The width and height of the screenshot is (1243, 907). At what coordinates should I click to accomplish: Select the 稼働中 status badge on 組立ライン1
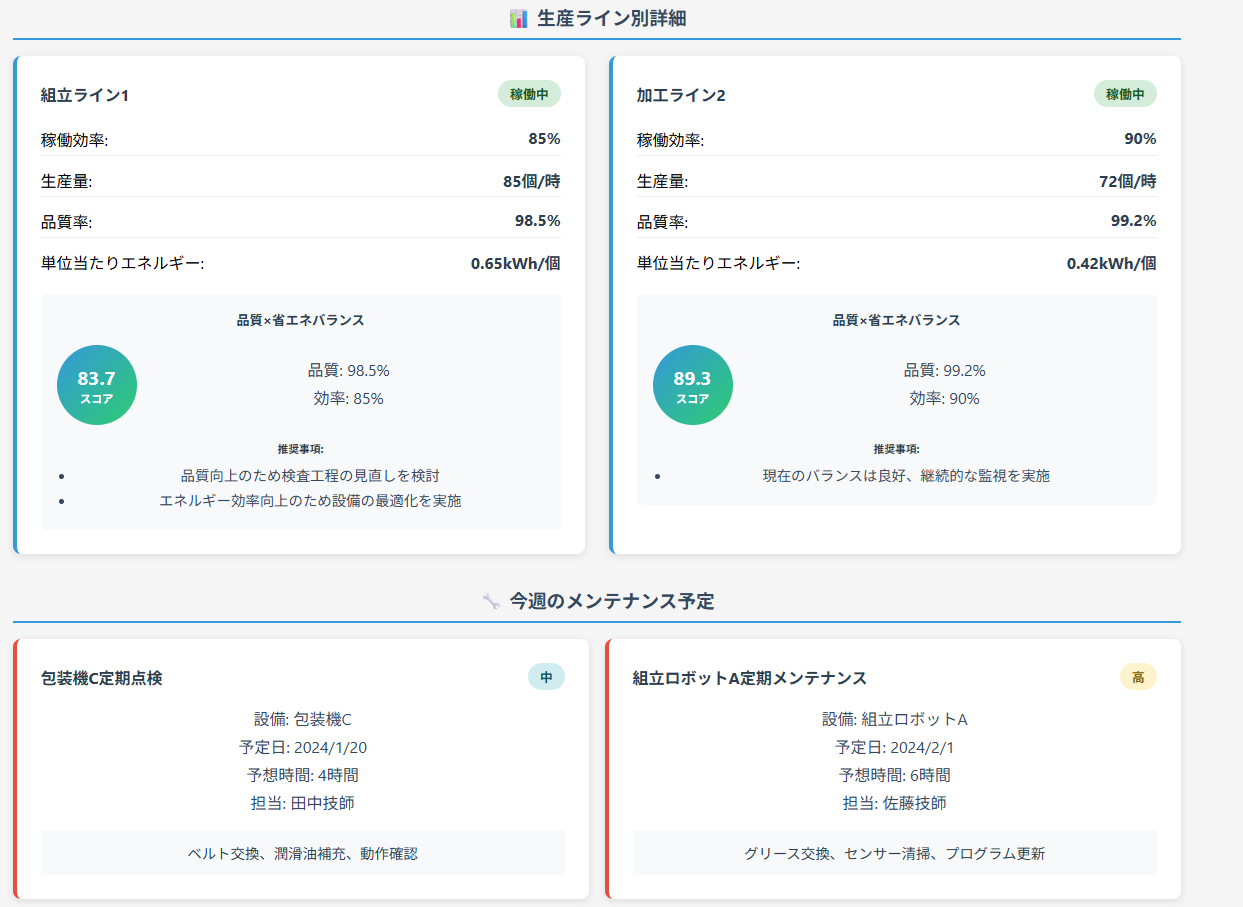[529, 94]
